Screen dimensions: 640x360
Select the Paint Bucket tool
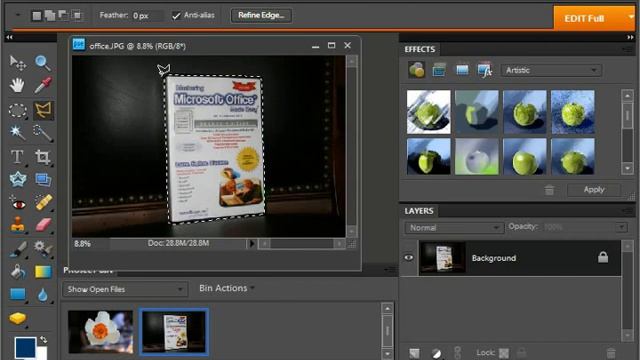[18, 271]
